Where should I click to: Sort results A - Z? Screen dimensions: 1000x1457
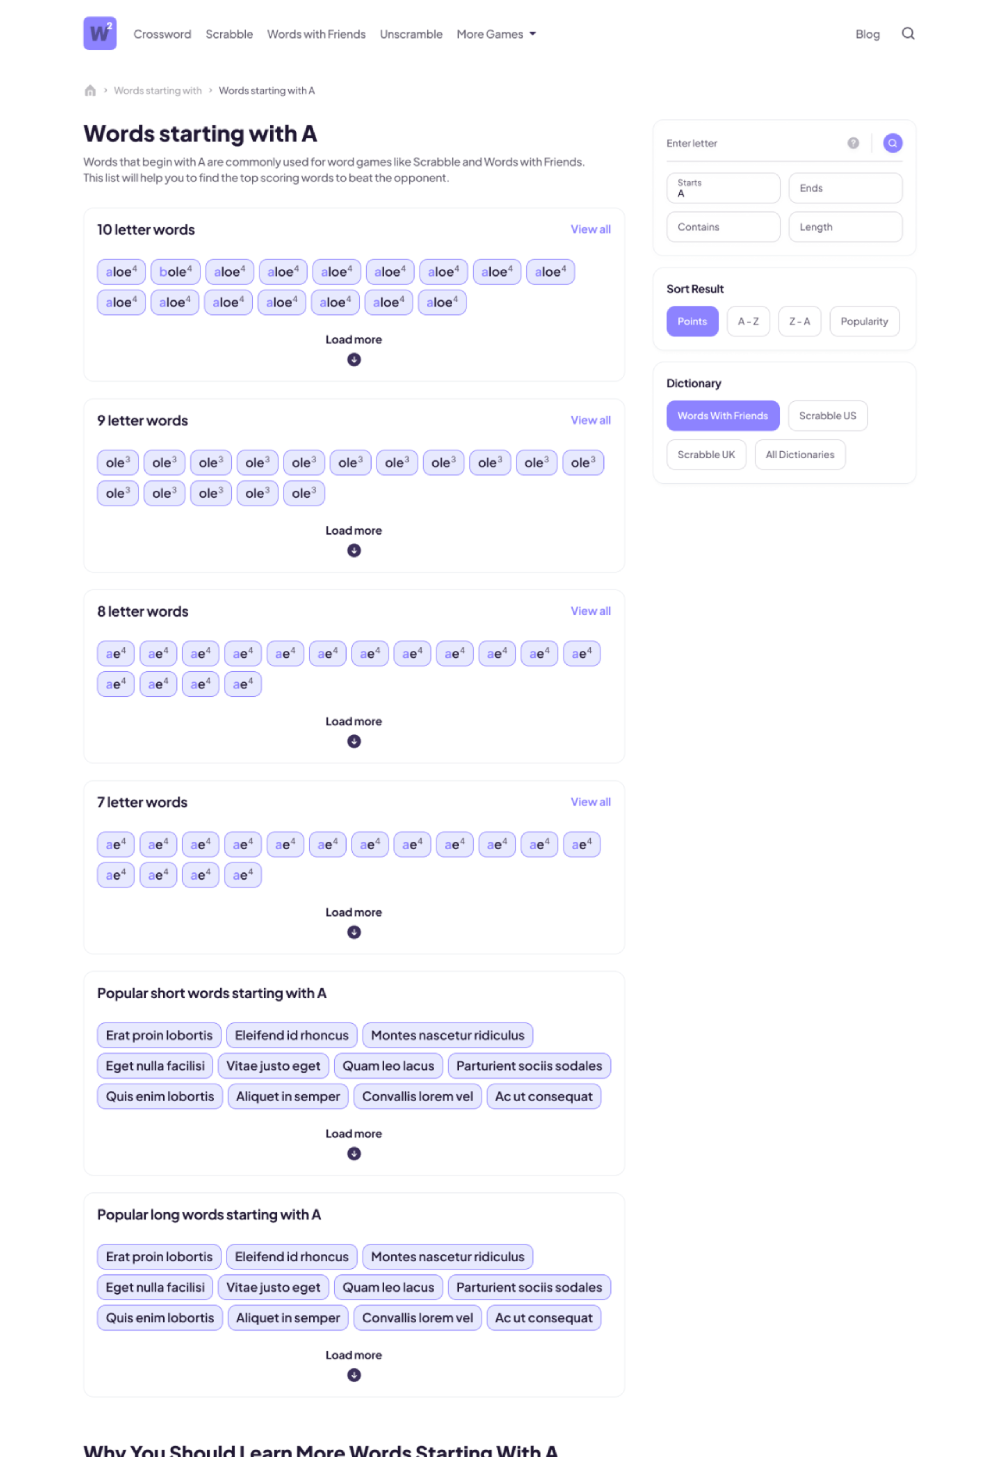[748, 322]
